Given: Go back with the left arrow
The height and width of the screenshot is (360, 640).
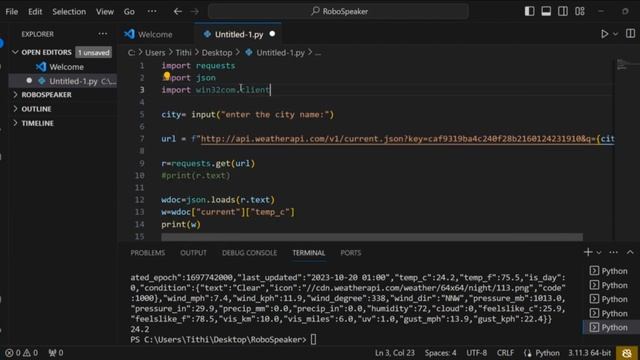Looking at the screenshot, I should (178, 11).
